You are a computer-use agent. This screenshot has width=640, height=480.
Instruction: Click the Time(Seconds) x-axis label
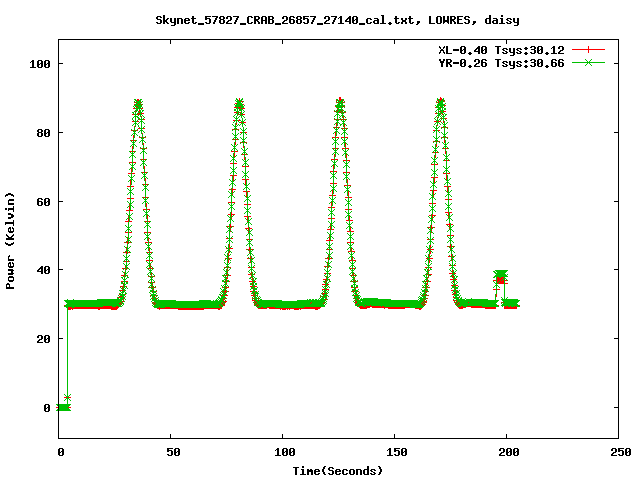pyautogui.click(x=338, y=471)
